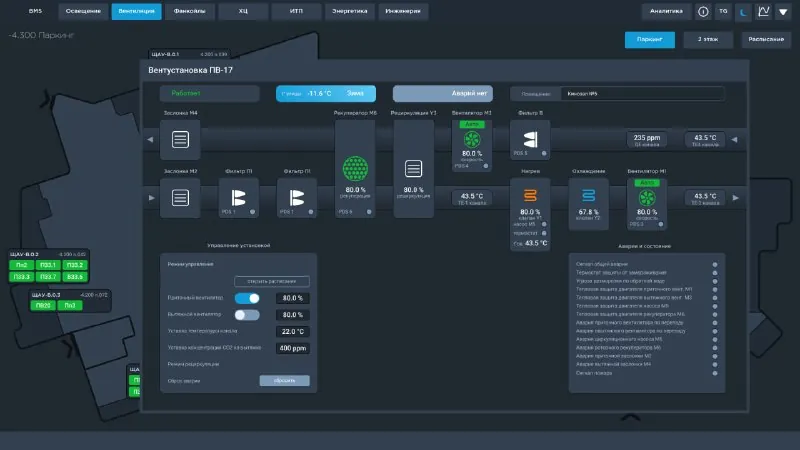Open the Энергетика tab

[x=349, y=11]
